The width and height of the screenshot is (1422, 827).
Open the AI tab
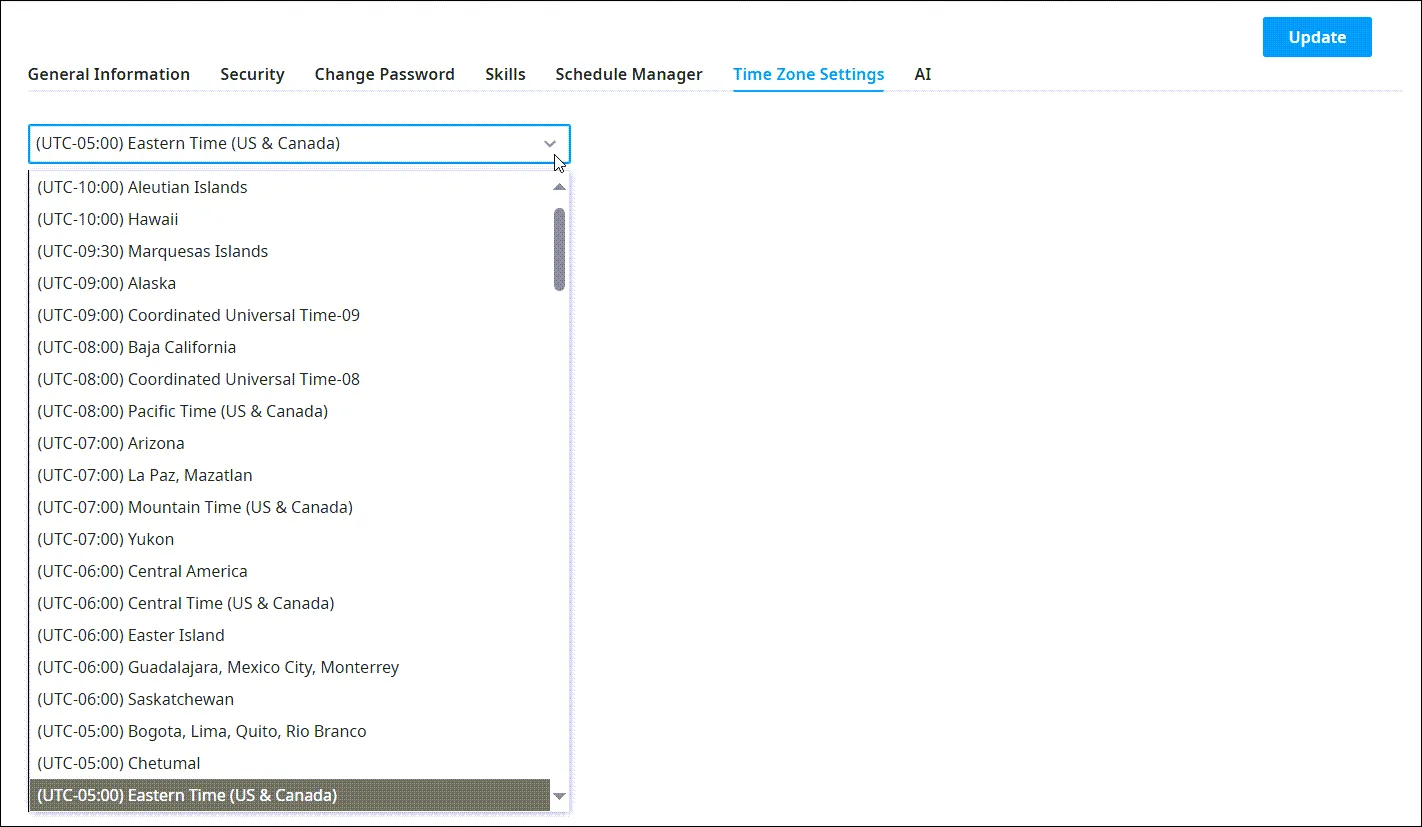pyautogui.click(x=922, y=74)
